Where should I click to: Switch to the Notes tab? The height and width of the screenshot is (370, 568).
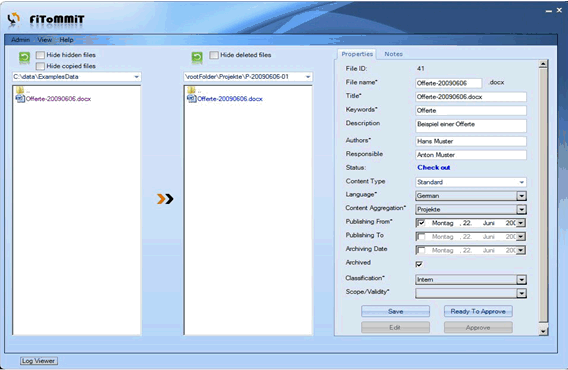click(x=393, y=54)
